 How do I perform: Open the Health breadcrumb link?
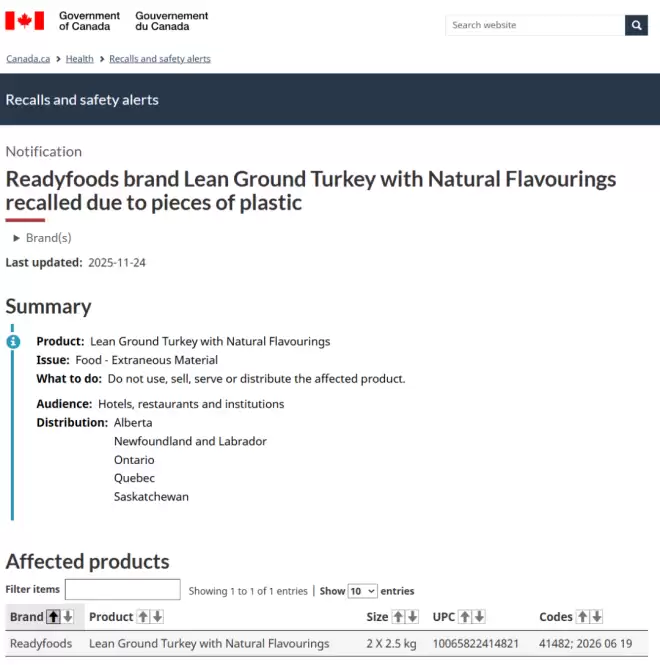pos(79,59)
